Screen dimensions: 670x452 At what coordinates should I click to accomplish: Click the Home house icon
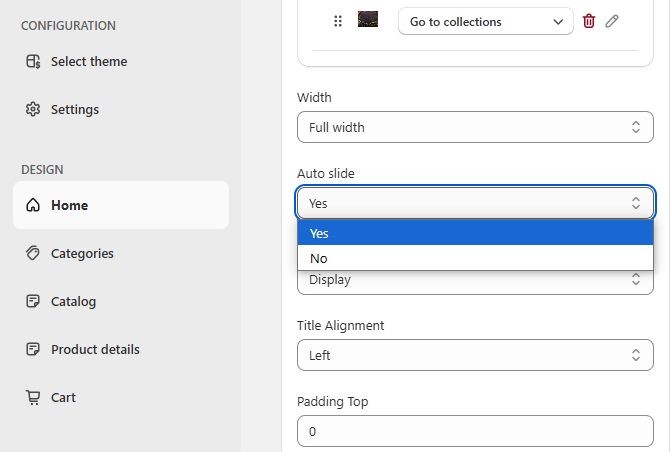tap(33, 205)
